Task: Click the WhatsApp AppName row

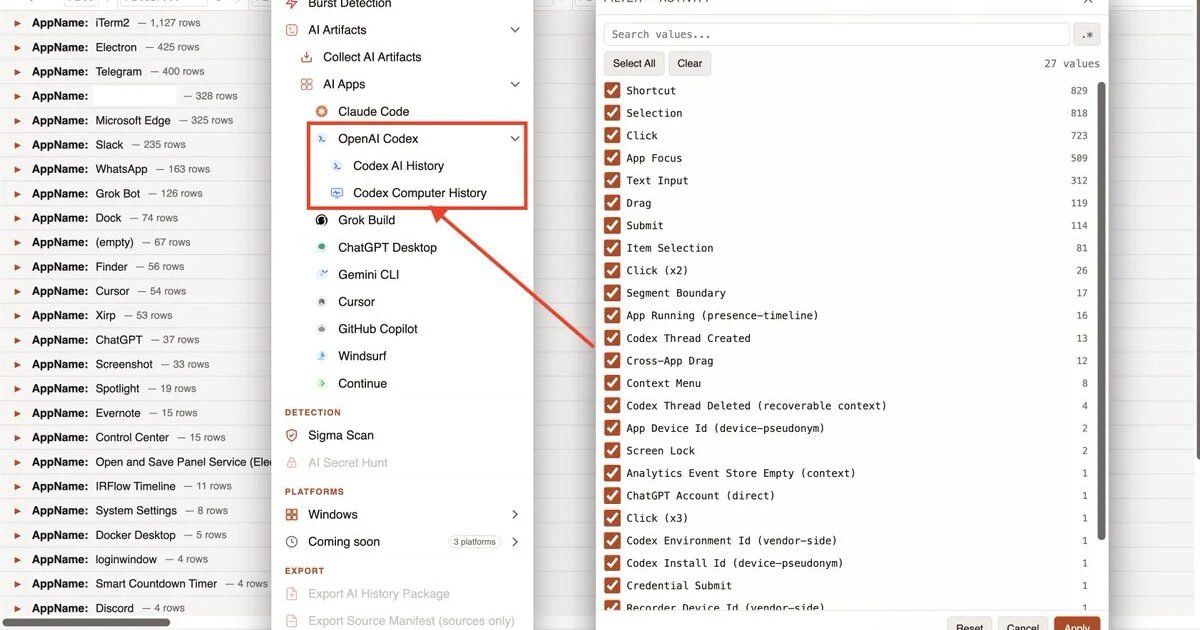Action: coord(135,169)
